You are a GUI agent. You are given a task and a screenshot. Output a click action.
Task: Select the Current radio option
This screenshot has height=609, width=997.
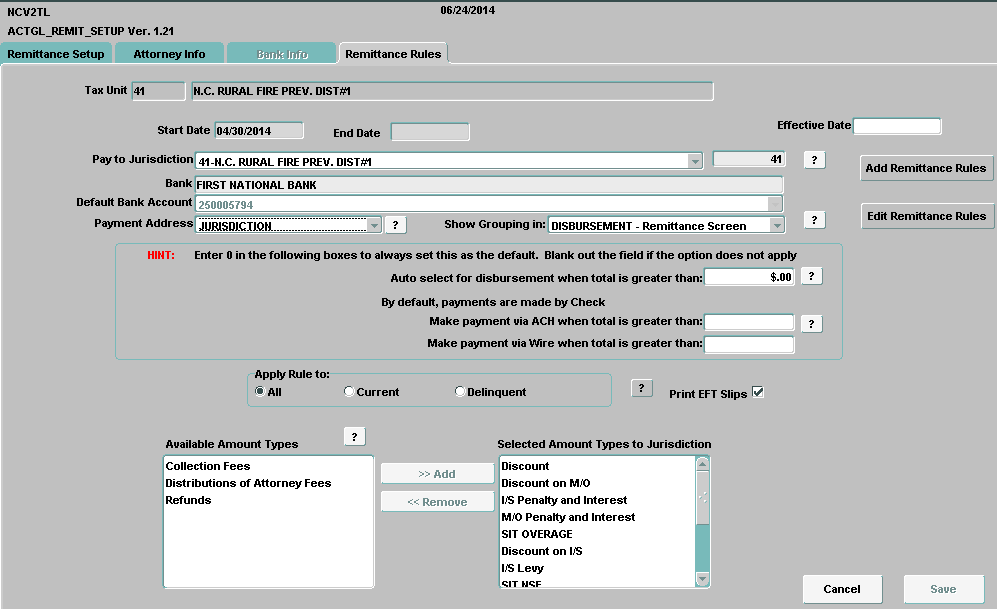point(348,392)
